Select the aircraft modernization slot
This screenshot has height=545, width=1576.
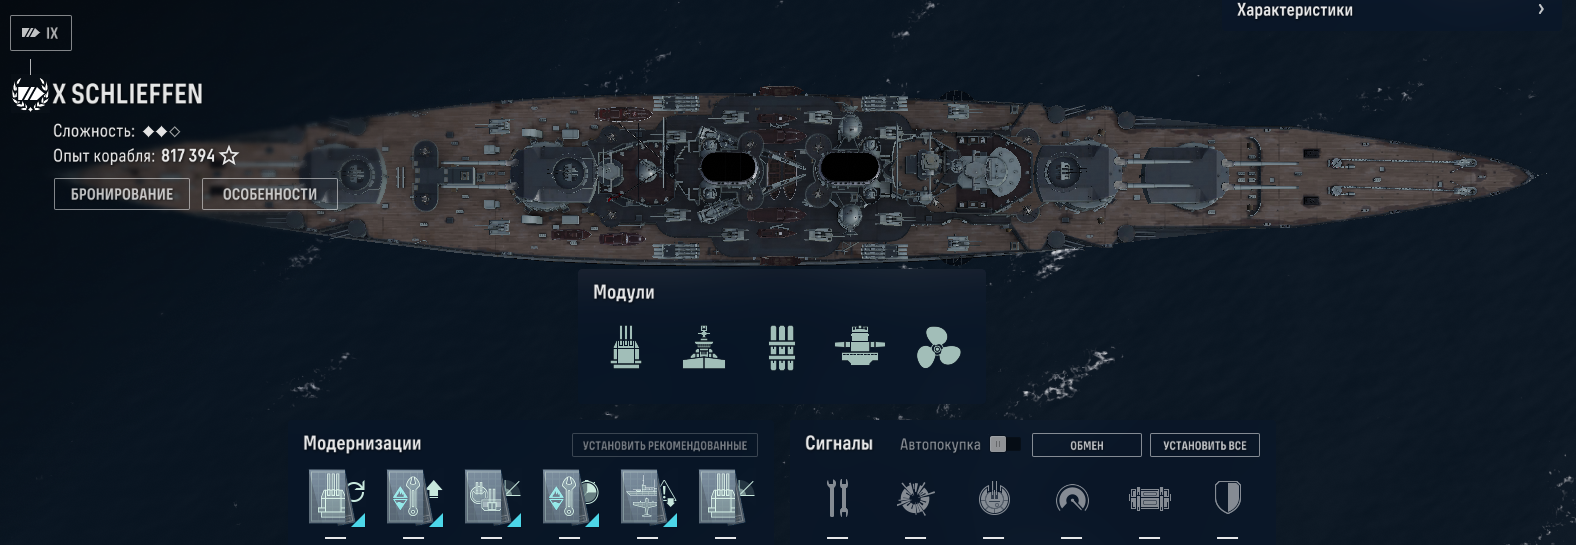click(x=649, y=497)
